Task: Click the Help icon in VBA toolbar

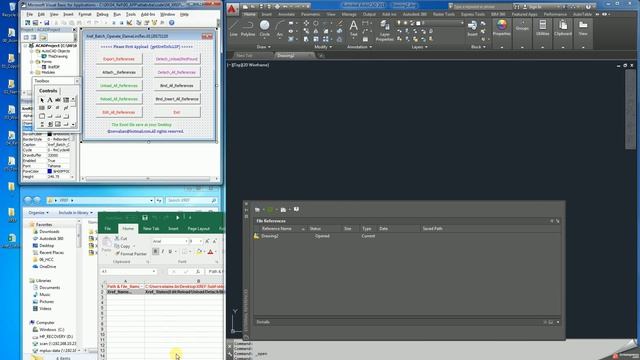Action: 172,23
